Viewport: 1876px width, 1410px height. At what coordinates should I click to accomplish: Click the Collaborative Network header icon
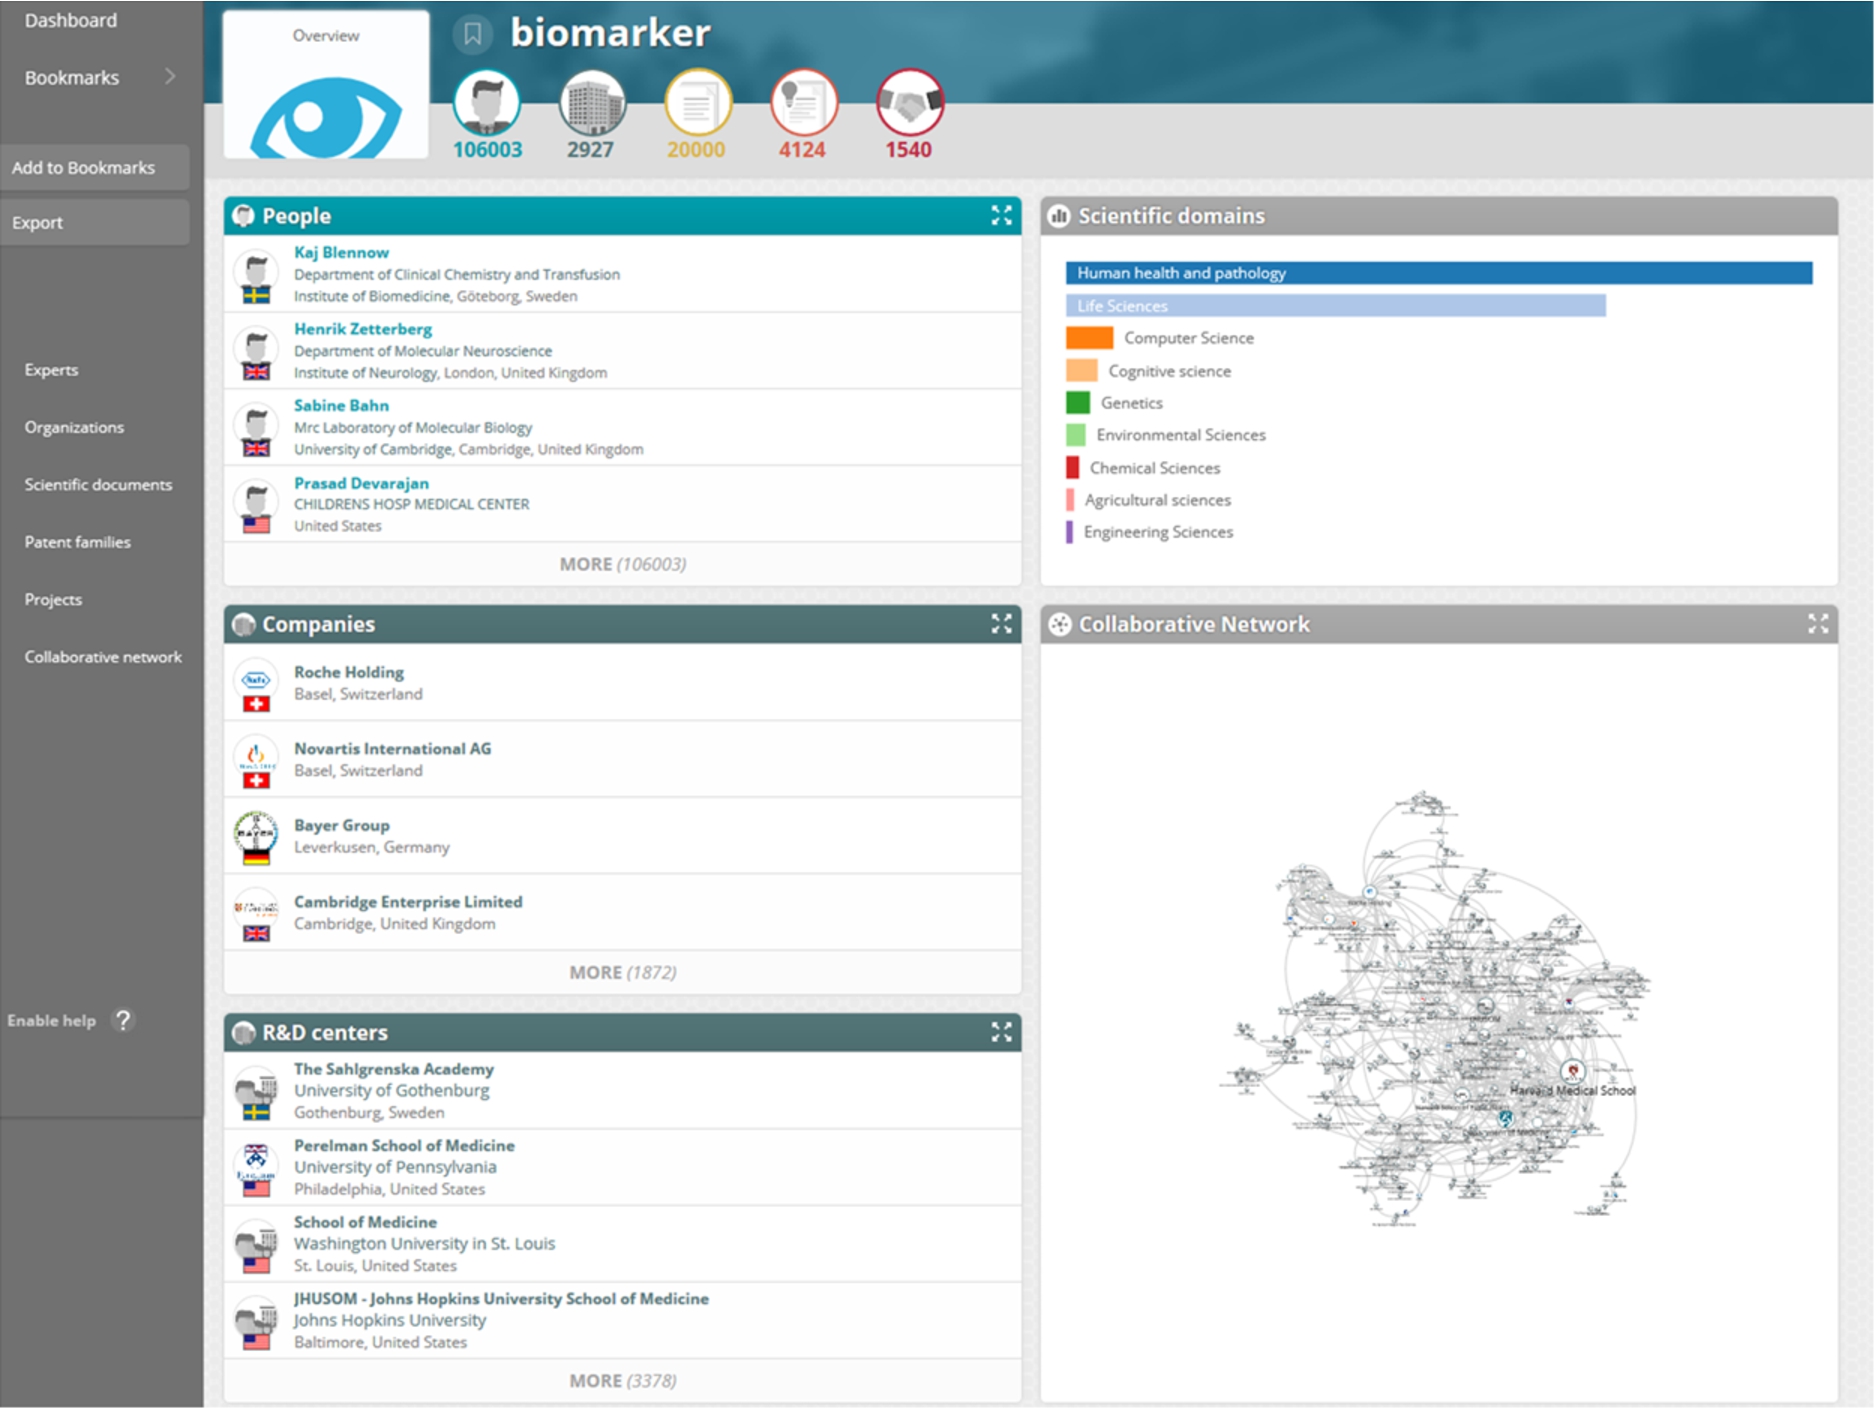(x=1059, y=624)
